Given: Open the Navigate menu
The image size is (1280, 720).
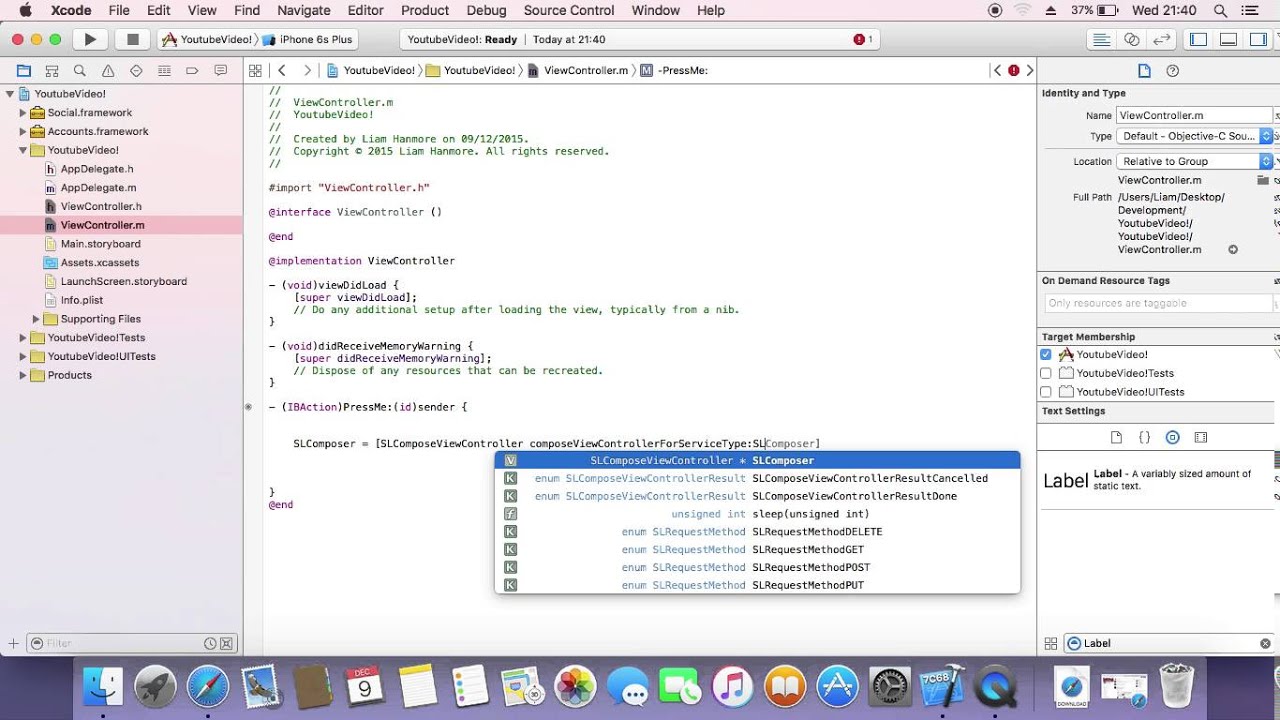Looking at the screenshot, I should click(303, 10).
